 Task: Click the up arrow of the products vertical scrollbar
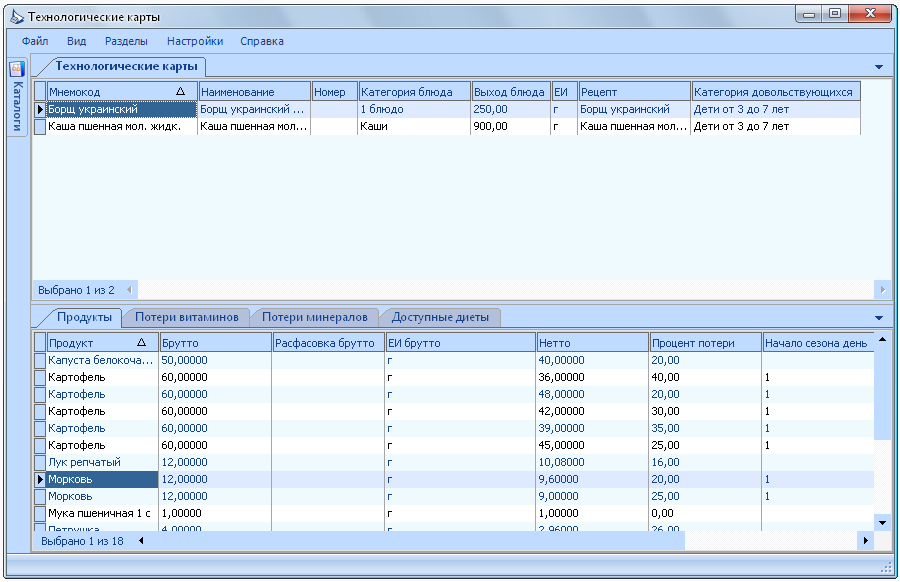pyautogui.click(x=882, y=339)
